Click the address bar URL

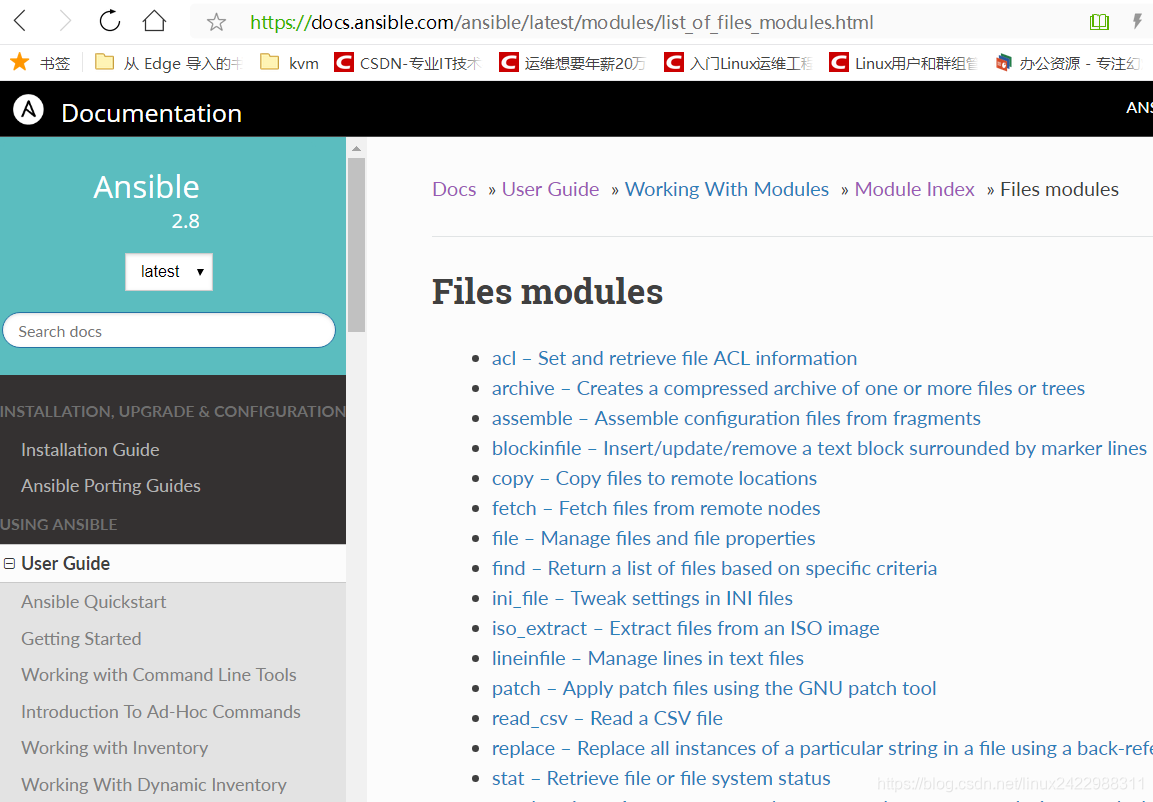561,23
